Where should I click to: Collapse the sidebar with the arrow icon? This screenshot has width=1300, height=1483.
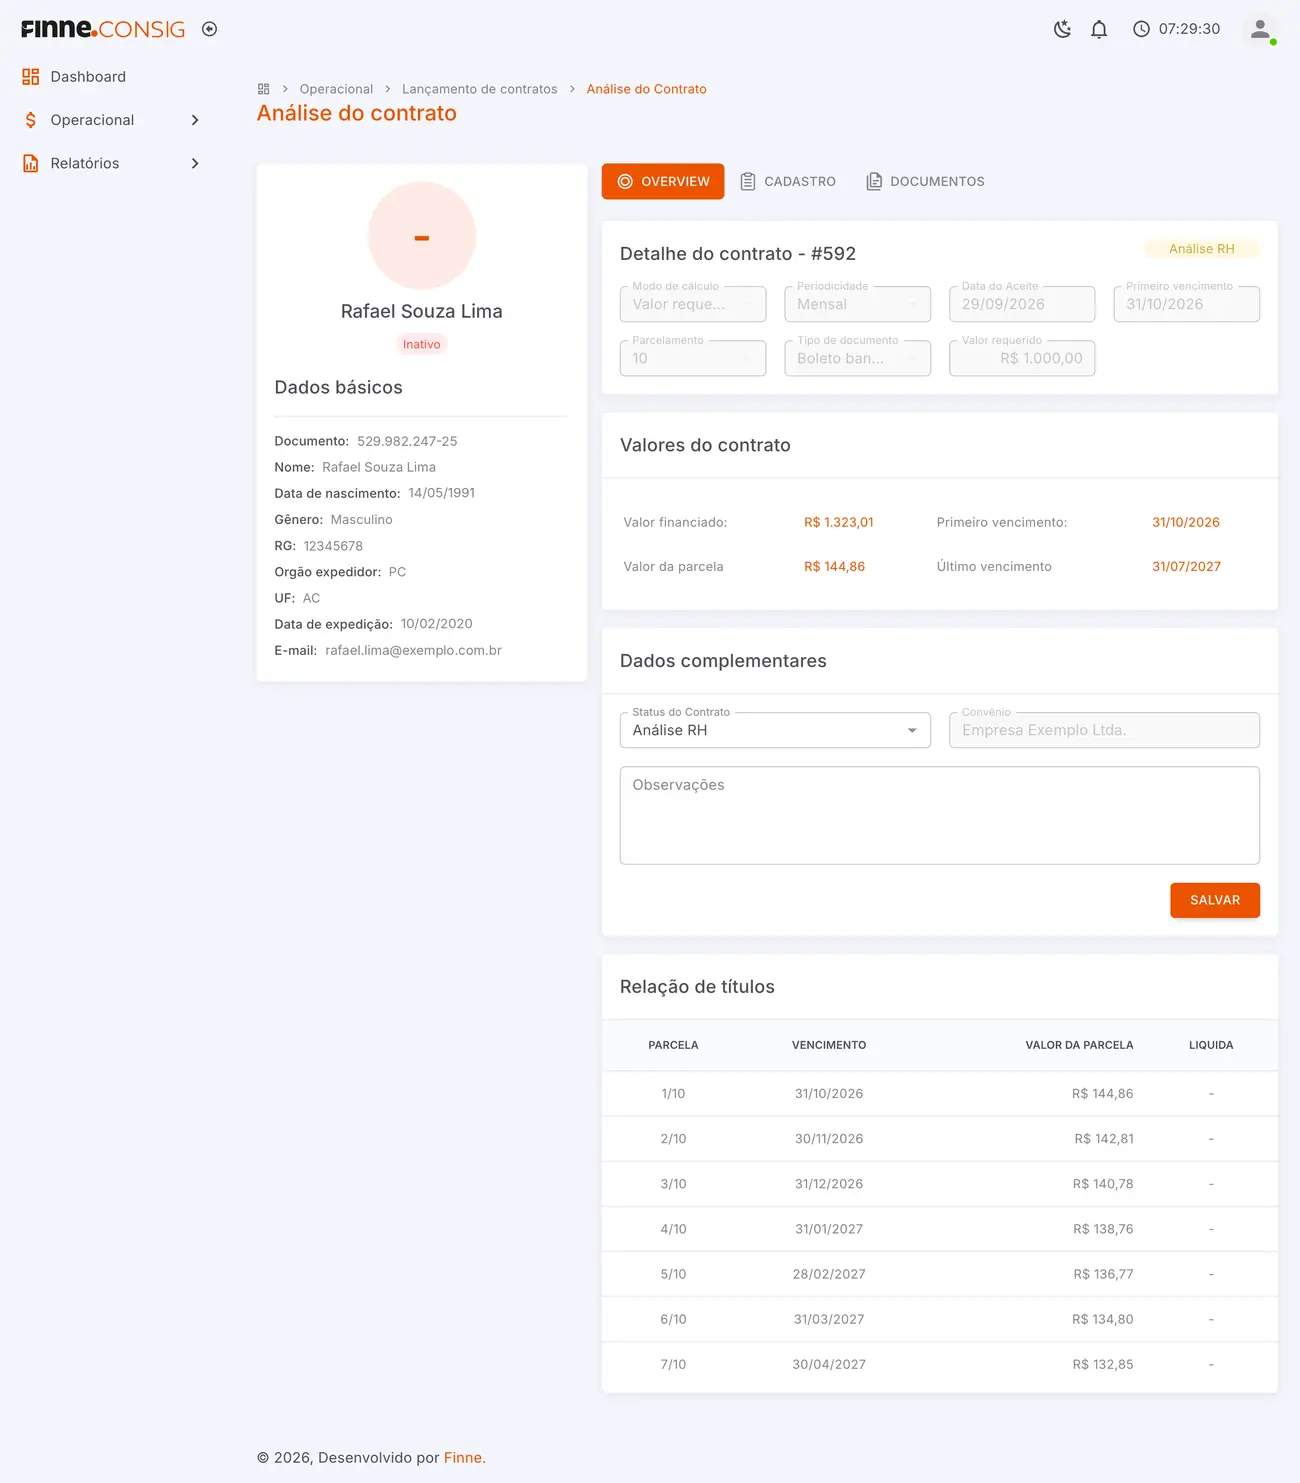tap(209, 29)
